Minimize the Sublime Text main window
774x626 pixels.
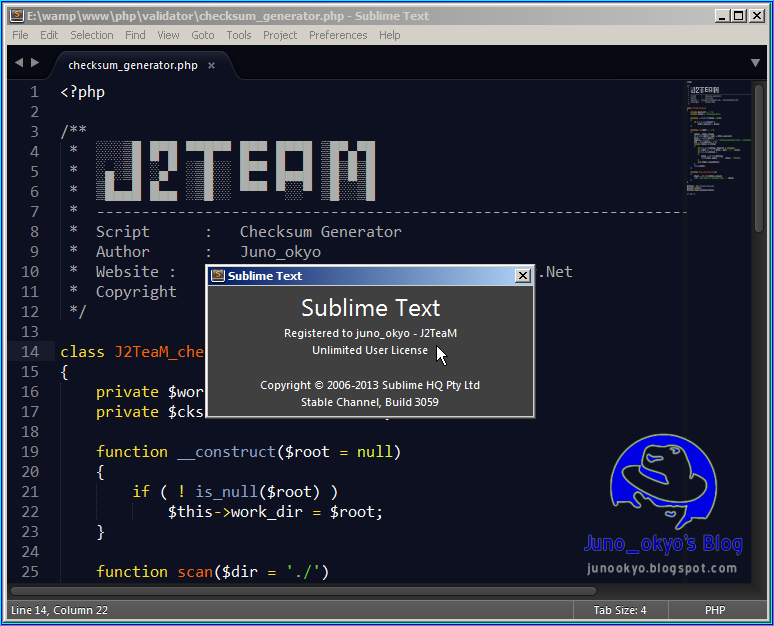722,16
